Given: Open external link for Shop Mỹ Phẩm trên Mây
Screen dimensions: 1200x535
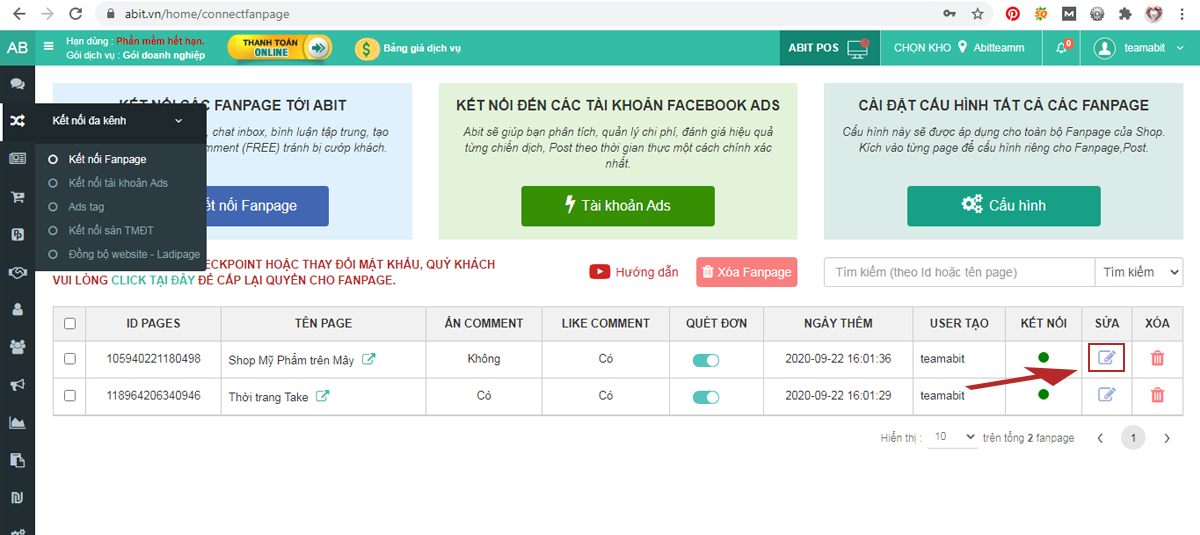Looking at the screenshot, I should coord(369,359).
